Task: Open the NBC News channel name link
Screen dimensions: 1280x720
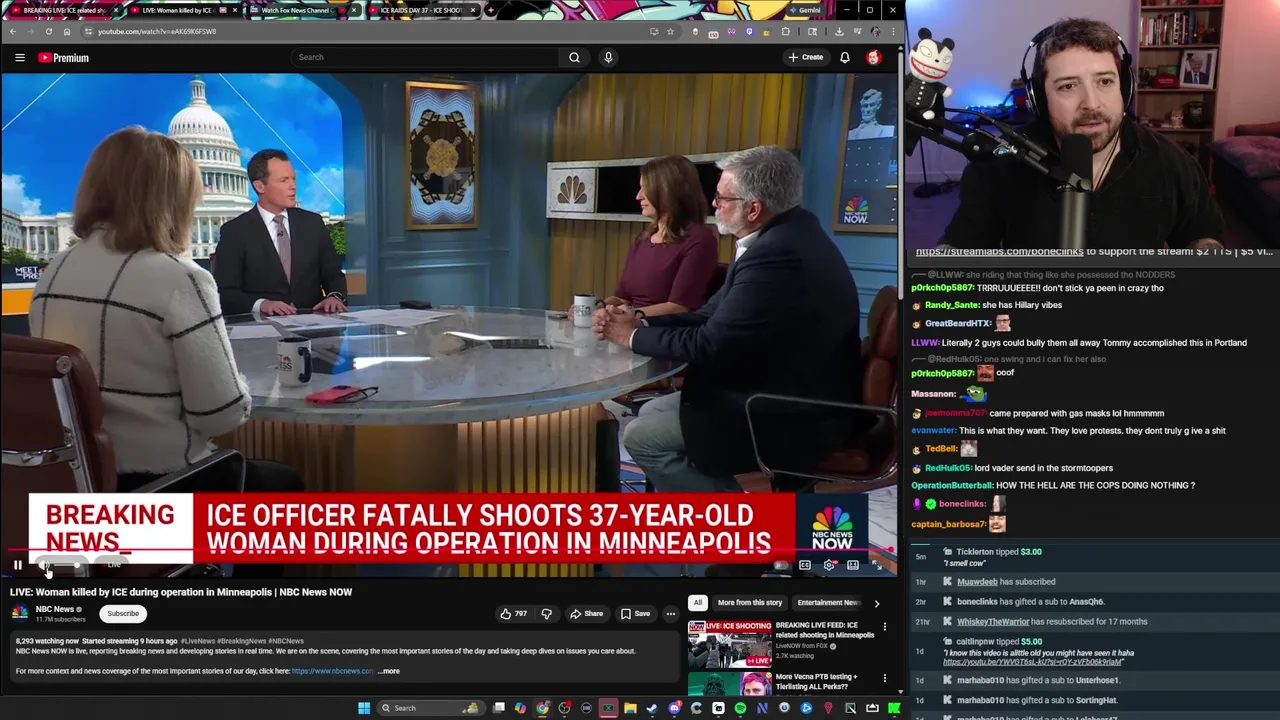Action: coord(55,609)
